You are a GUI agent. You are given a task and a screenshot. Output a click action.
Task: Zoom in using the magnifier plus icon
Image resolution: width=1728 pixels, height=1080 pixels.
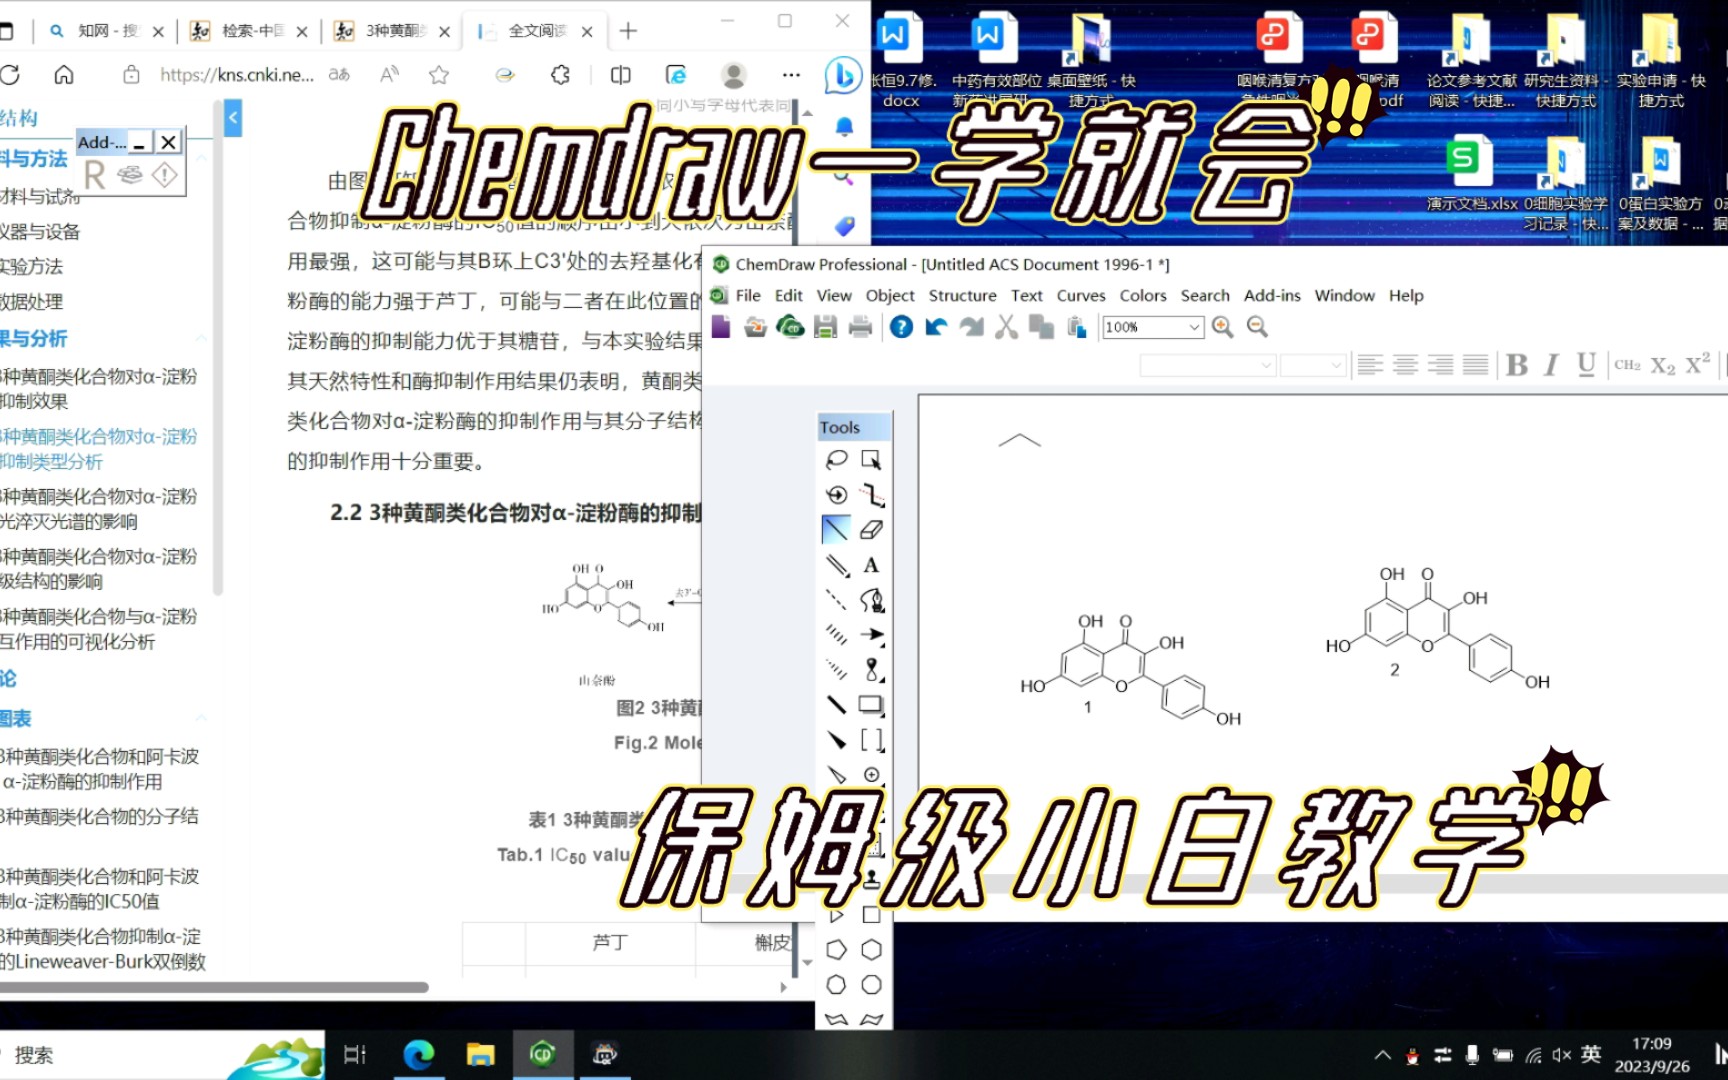coord(1222,327)
